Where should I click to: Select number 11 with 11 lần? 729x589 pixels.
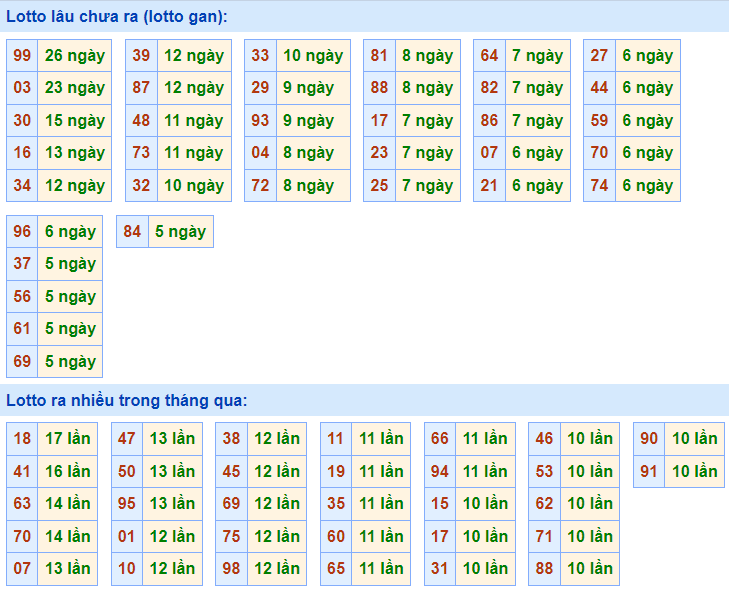(x=336, y=438)
